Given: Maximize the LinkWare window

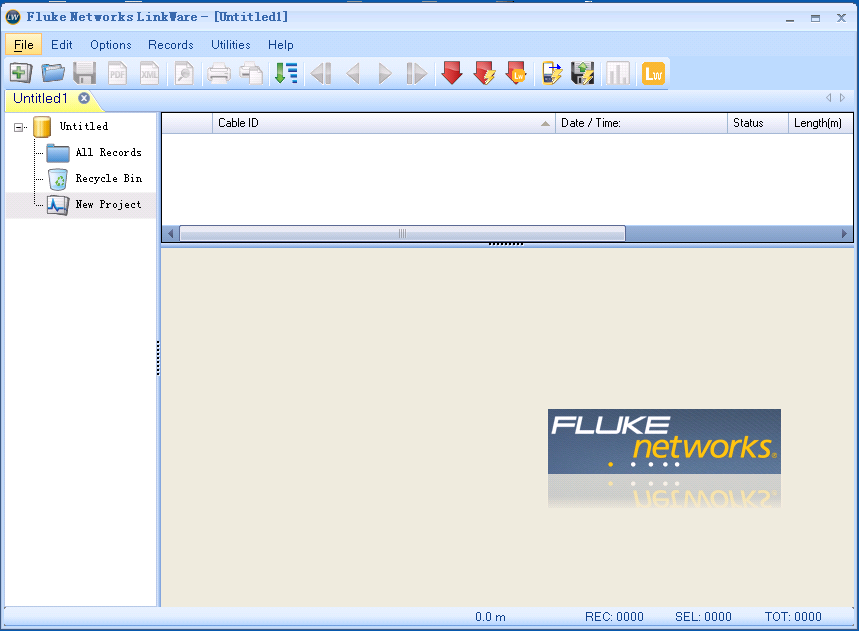Looking at the screenshot, I should click(x=816, y=18).
